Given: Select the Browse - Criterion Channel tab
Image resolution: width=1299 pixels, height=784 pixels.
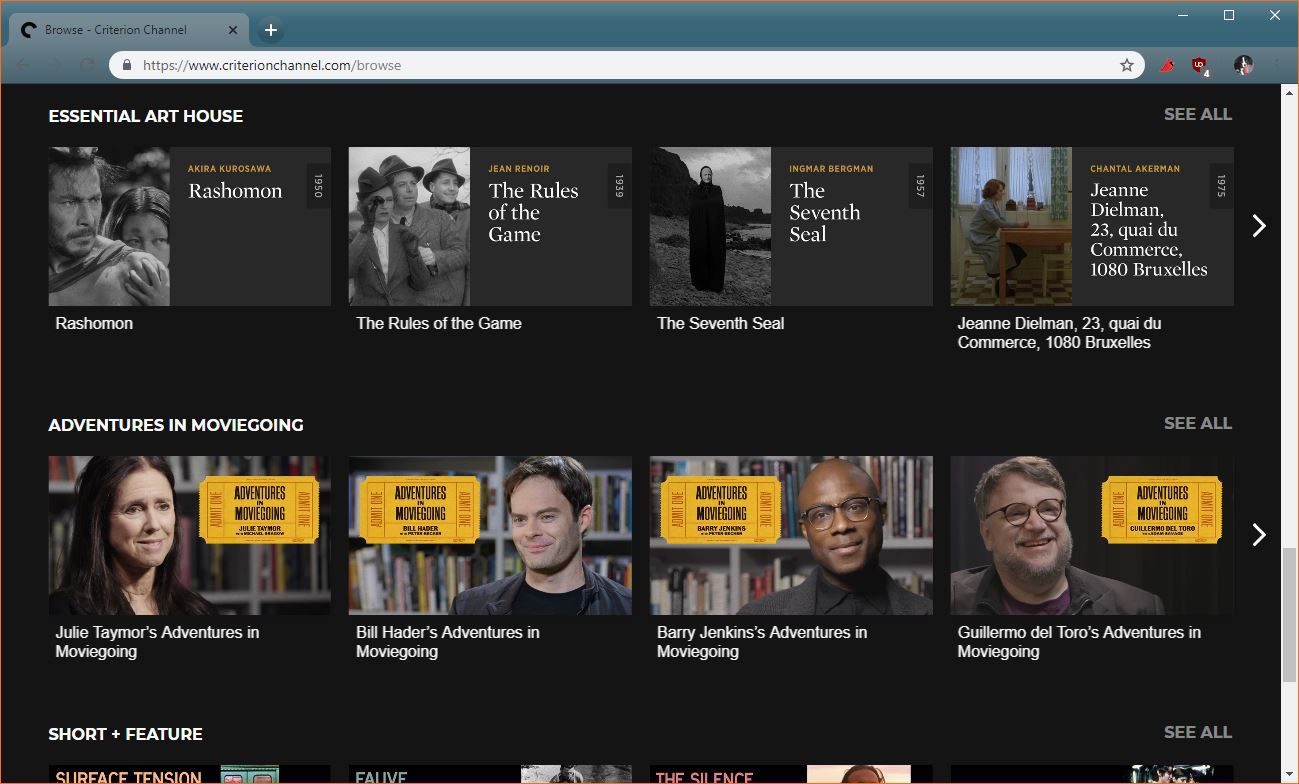Looking at the screenshot, I should click(x=129, y=30).
